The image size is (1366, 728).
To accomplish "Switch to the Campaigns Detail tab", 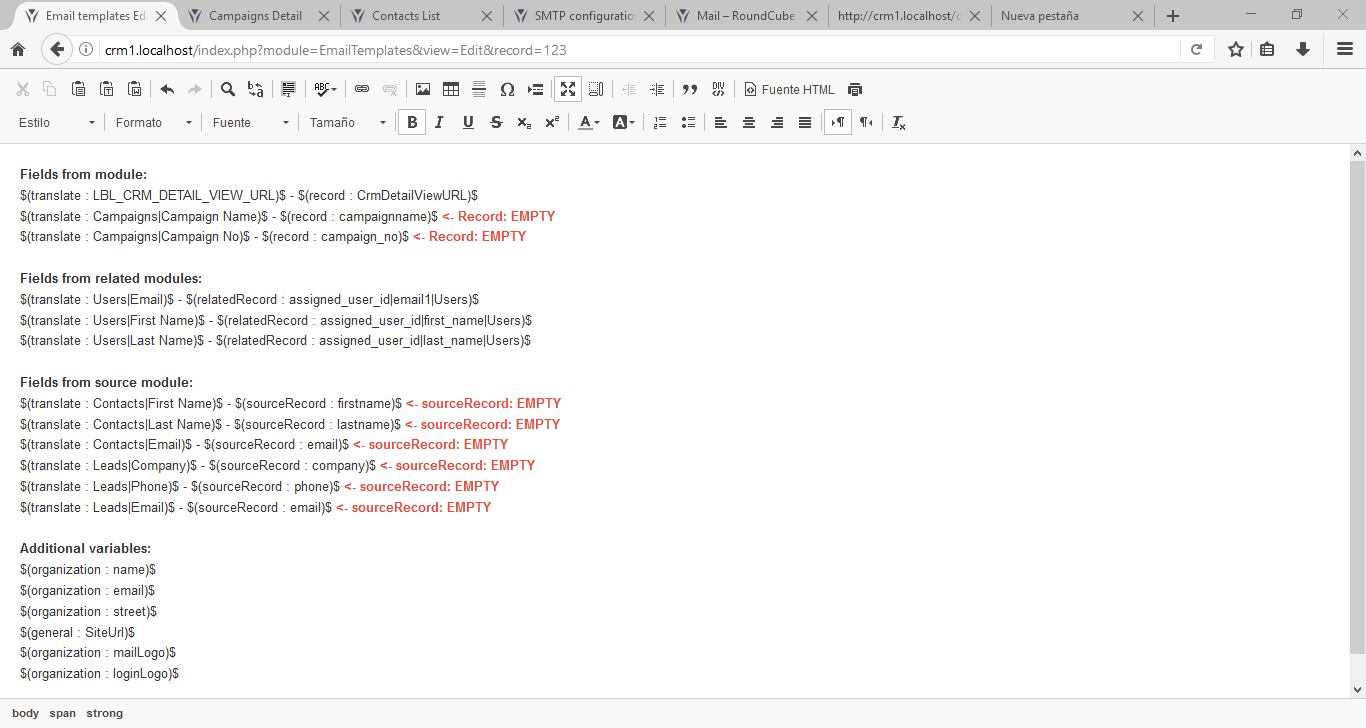I will coord(257,16).
